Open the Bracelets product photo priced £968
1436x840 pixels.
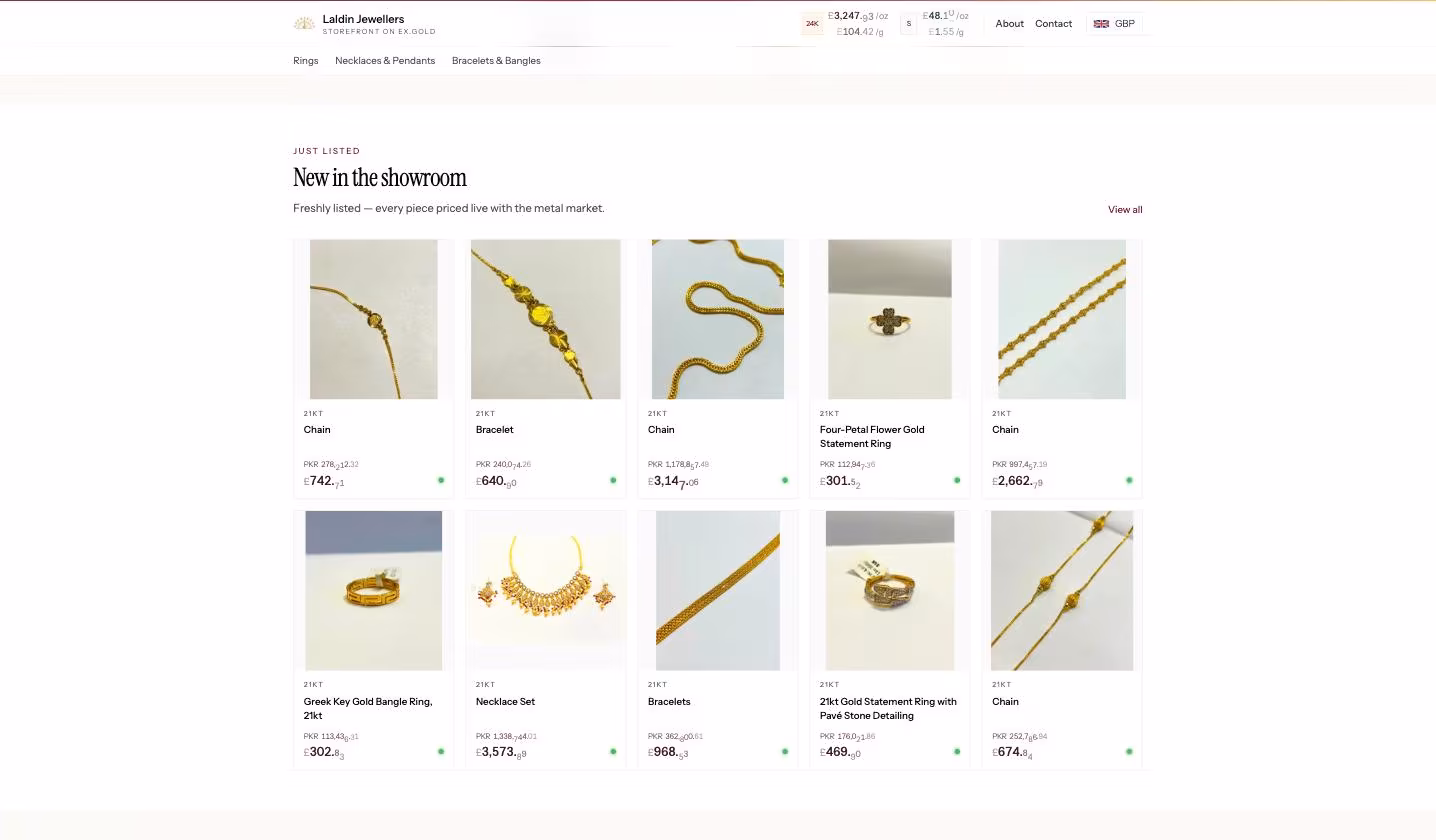pos(718,591)
